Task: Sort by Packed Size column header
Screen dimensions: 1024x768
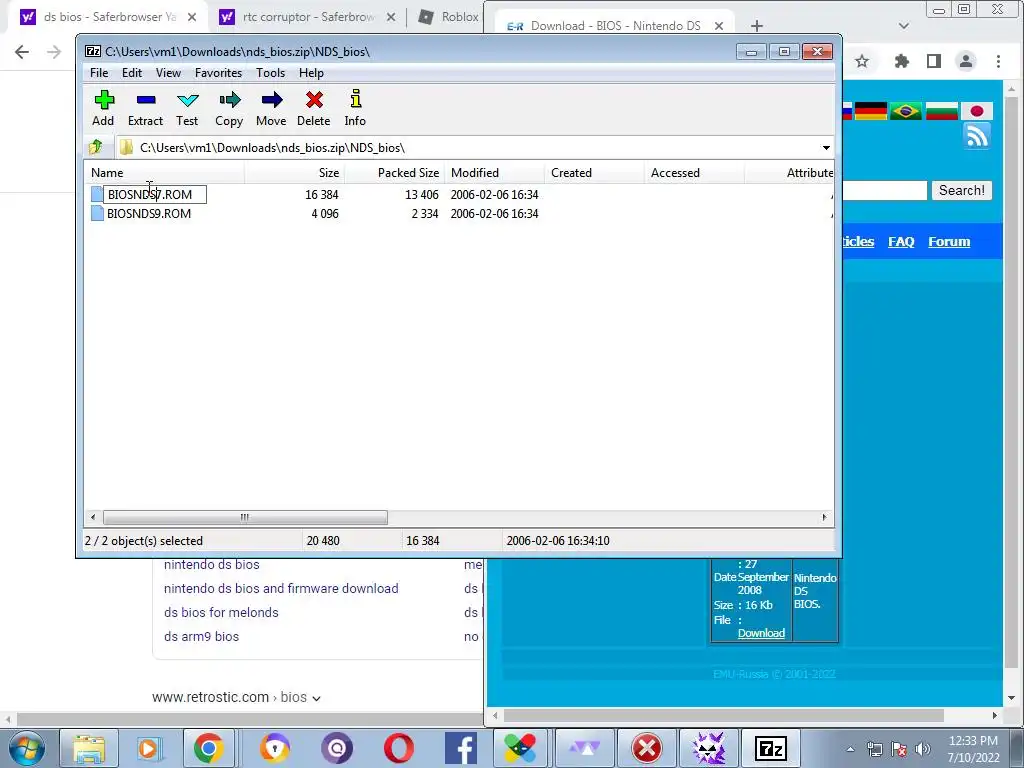Action: point(394,173)
